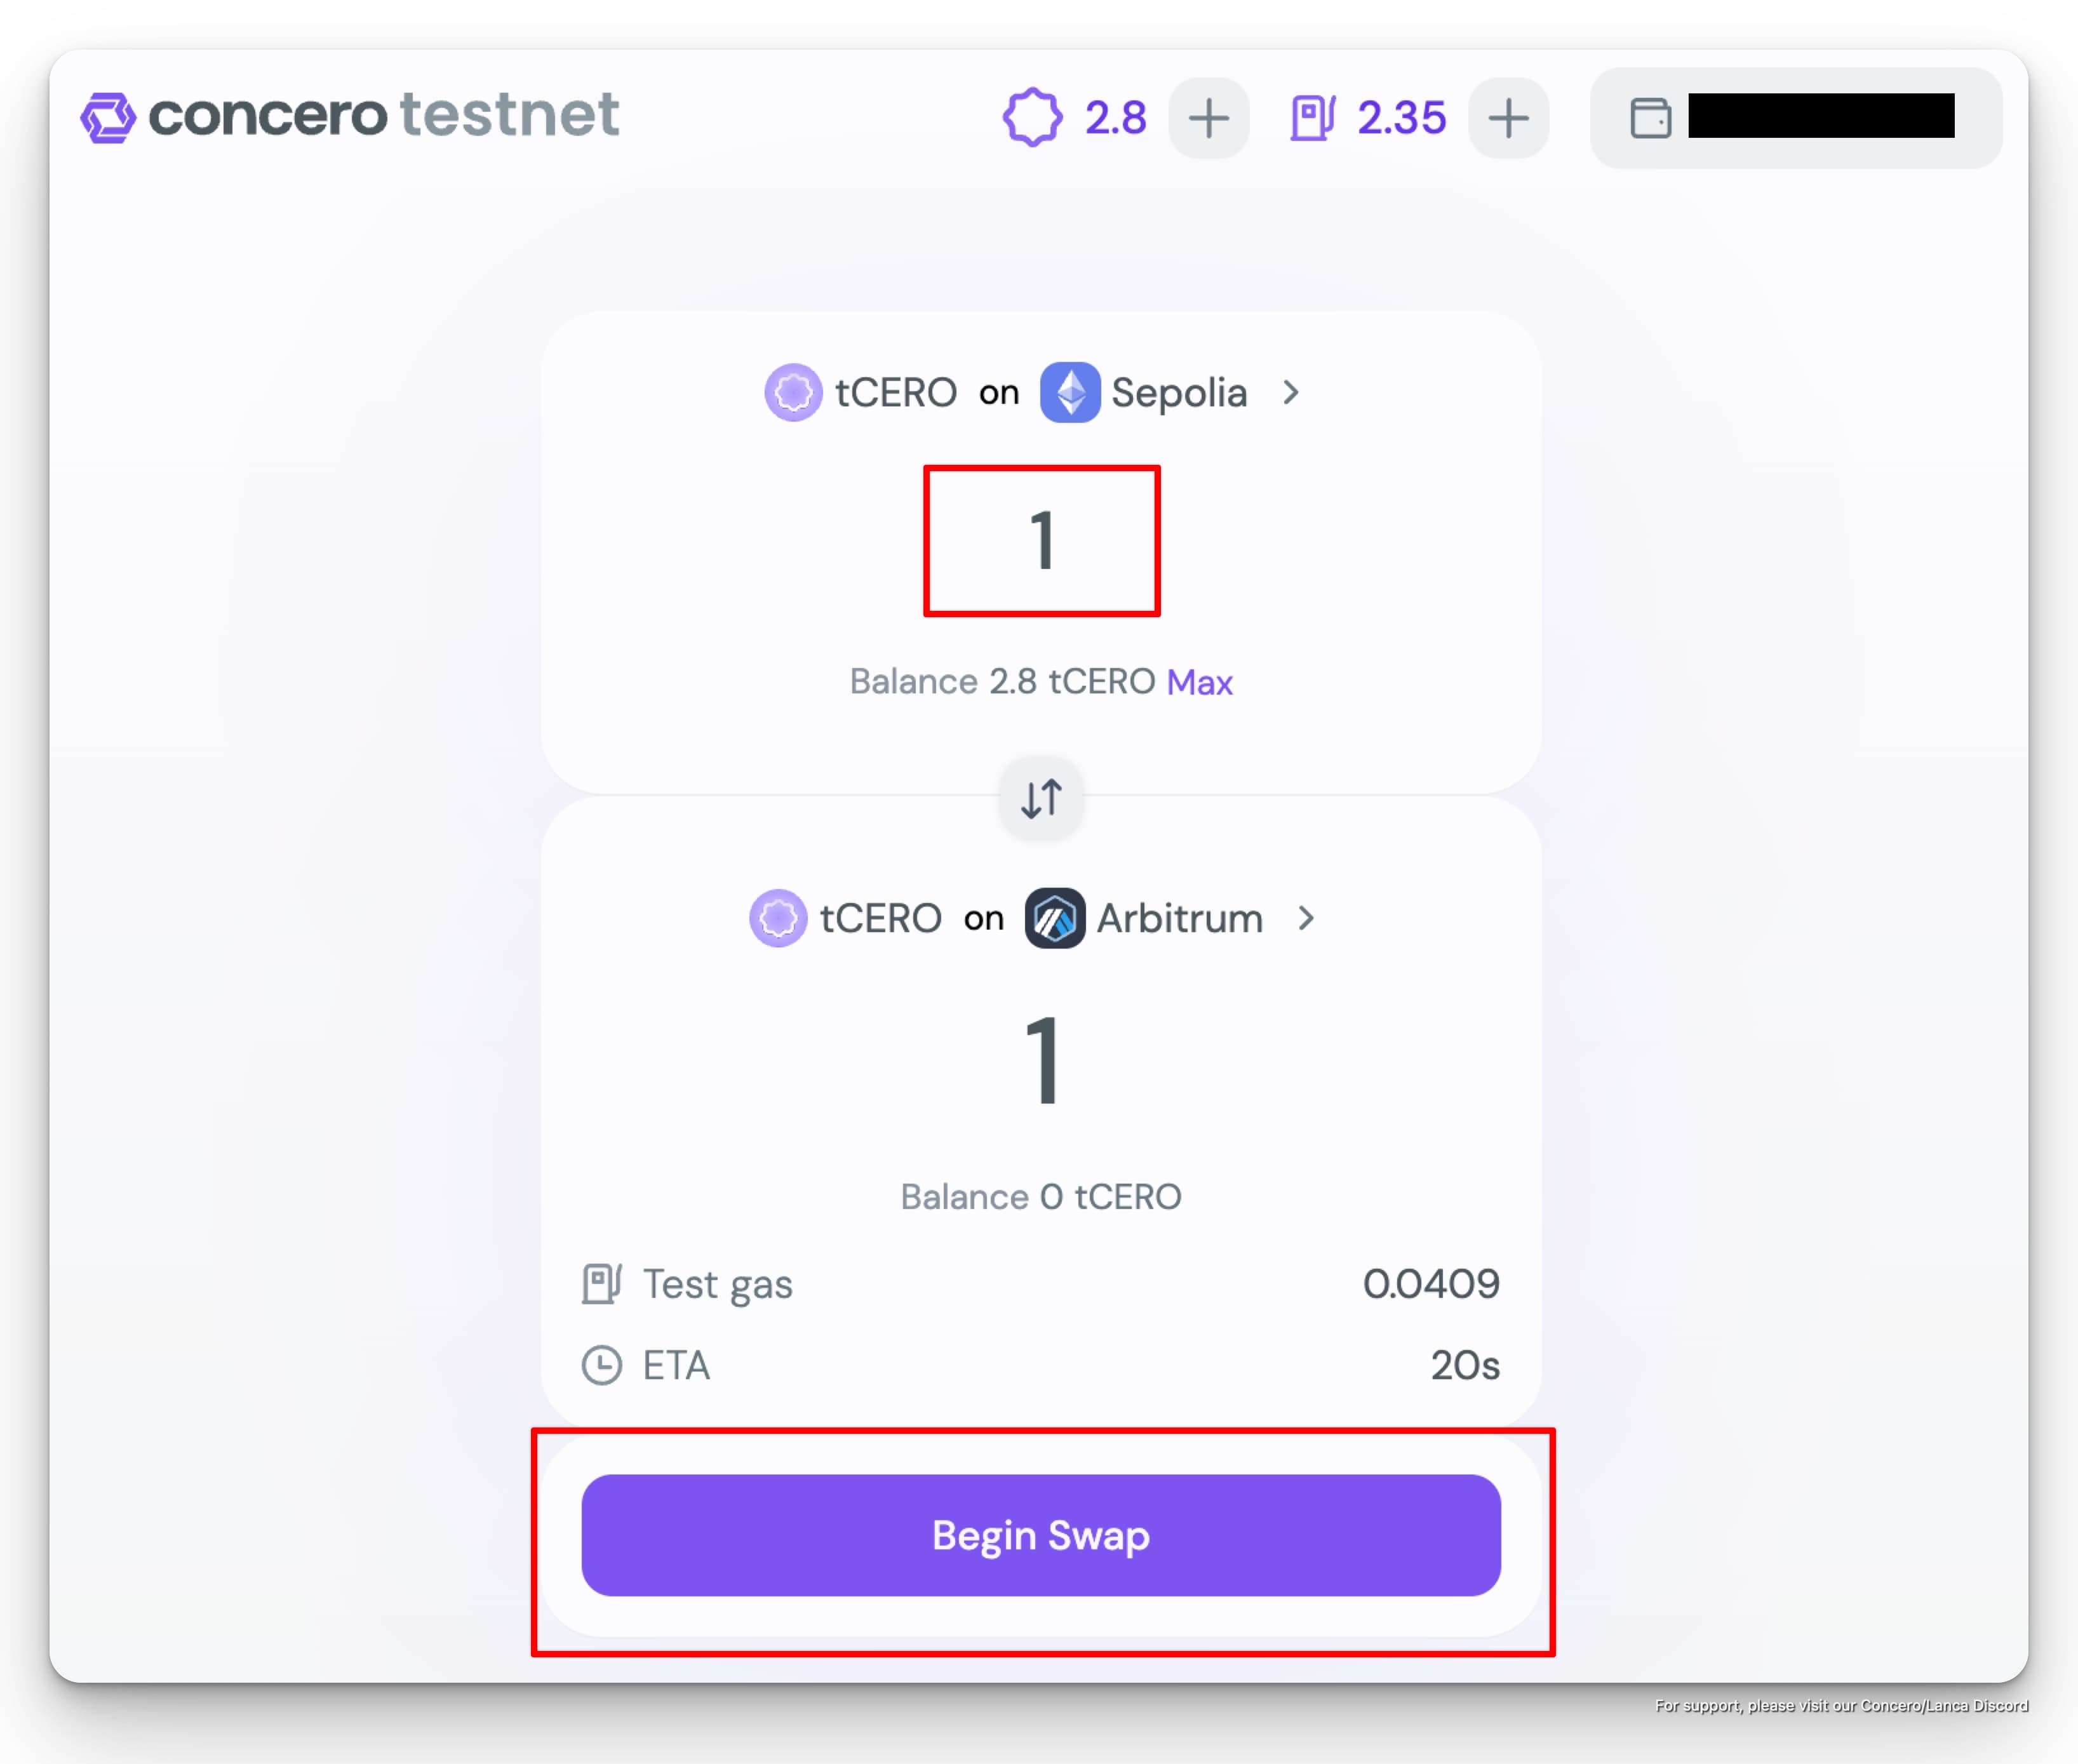The width and height of the screenshot is (2078, 1764).
Task: Click the Sepolia Ethereum network icon
Action: click(x=1070, y=392)
